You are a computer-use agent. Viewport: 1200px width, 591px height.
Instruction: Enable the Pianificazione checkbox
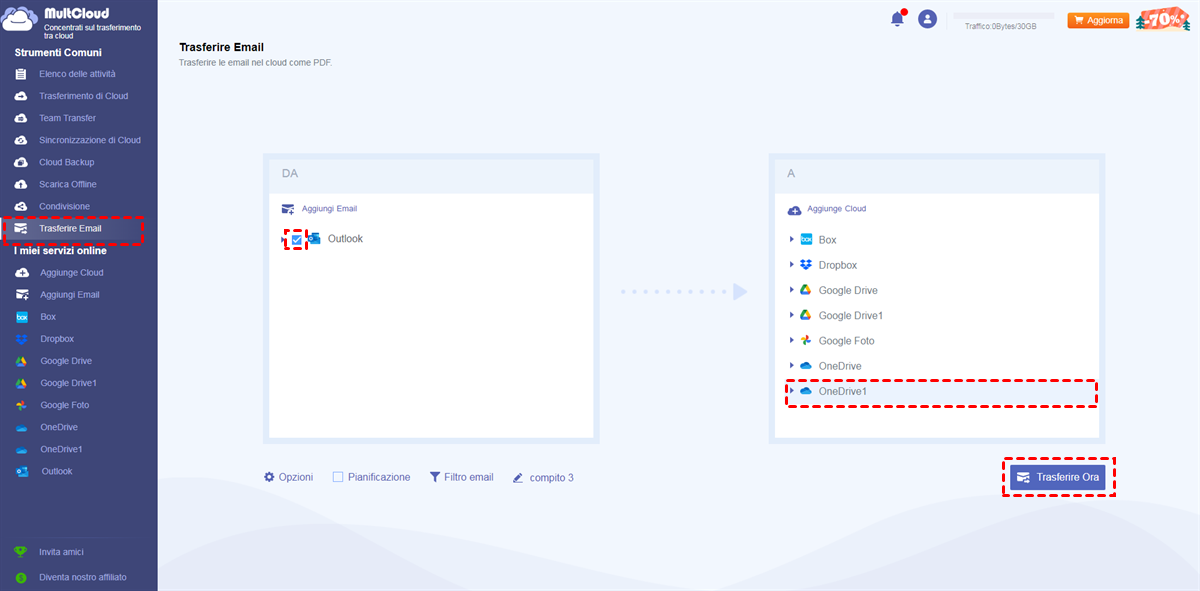338,477
